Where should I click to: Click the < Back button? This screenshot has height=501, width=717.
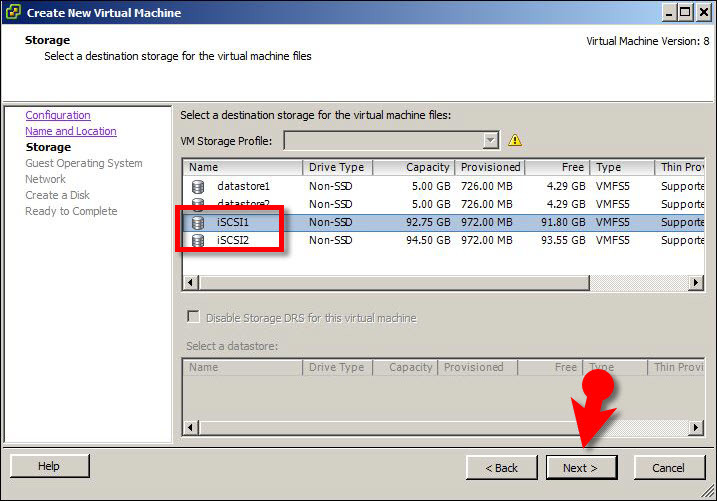(x=501, y=468)
